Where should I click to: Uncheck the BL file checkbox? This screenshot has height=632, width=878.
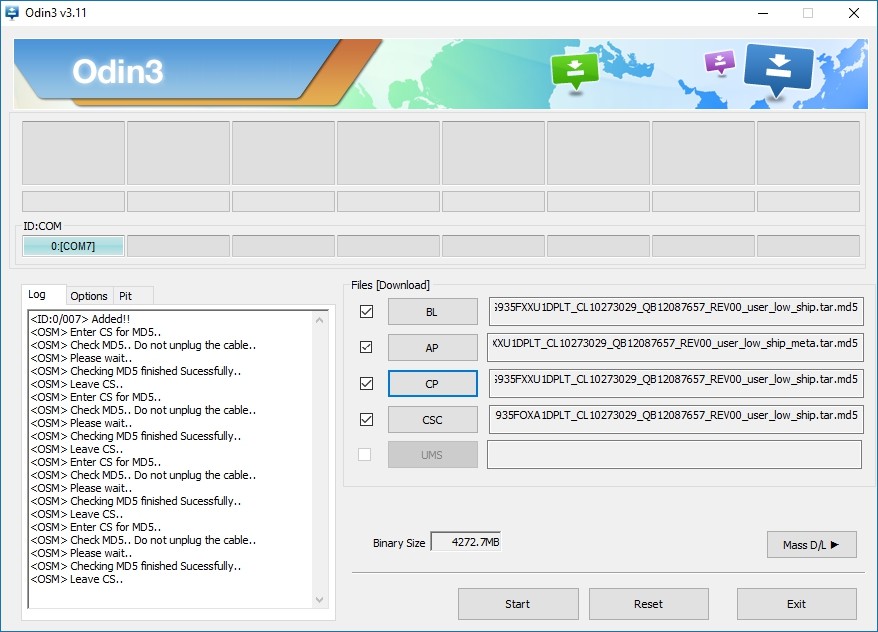(x=366, y=312)
